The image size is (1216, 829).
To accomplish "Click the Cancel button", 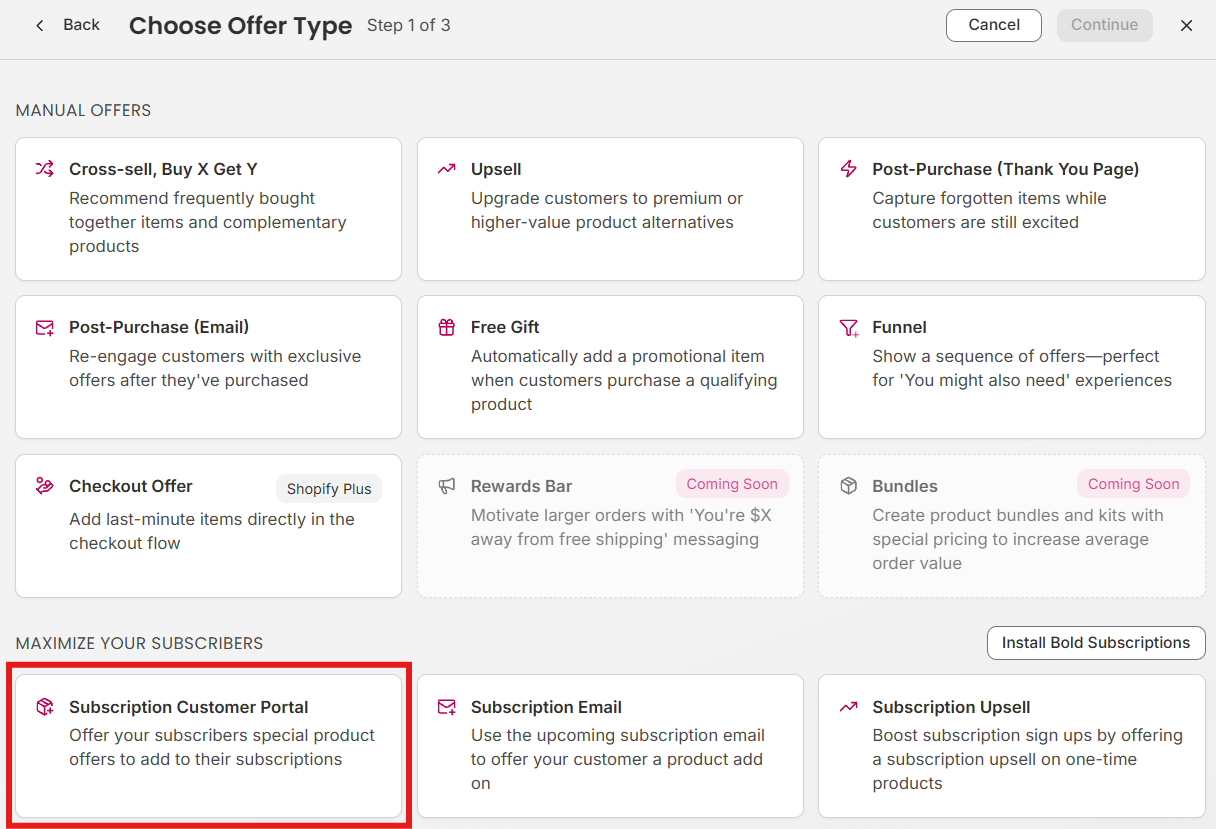I will point(994,25).
